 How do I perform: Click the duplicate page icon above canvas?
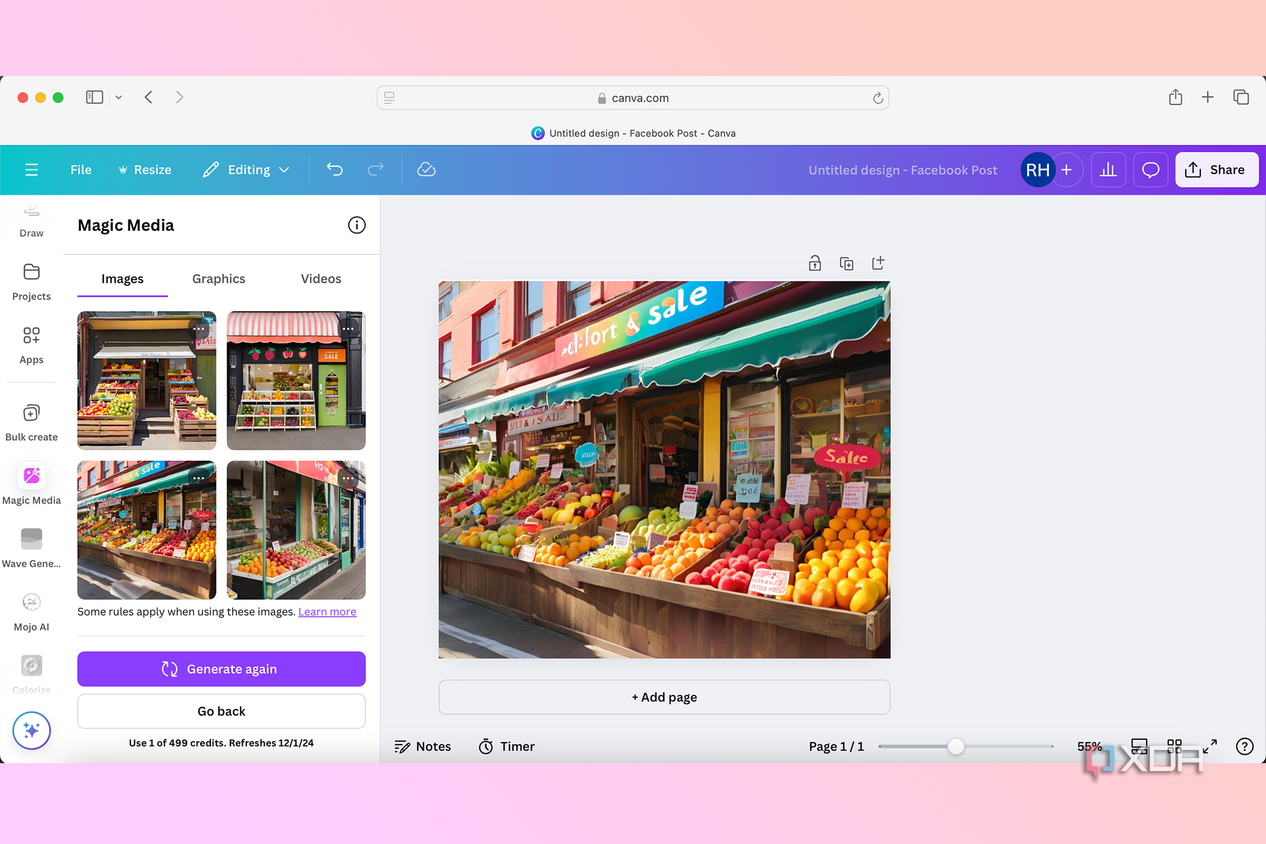pos(846,263)
